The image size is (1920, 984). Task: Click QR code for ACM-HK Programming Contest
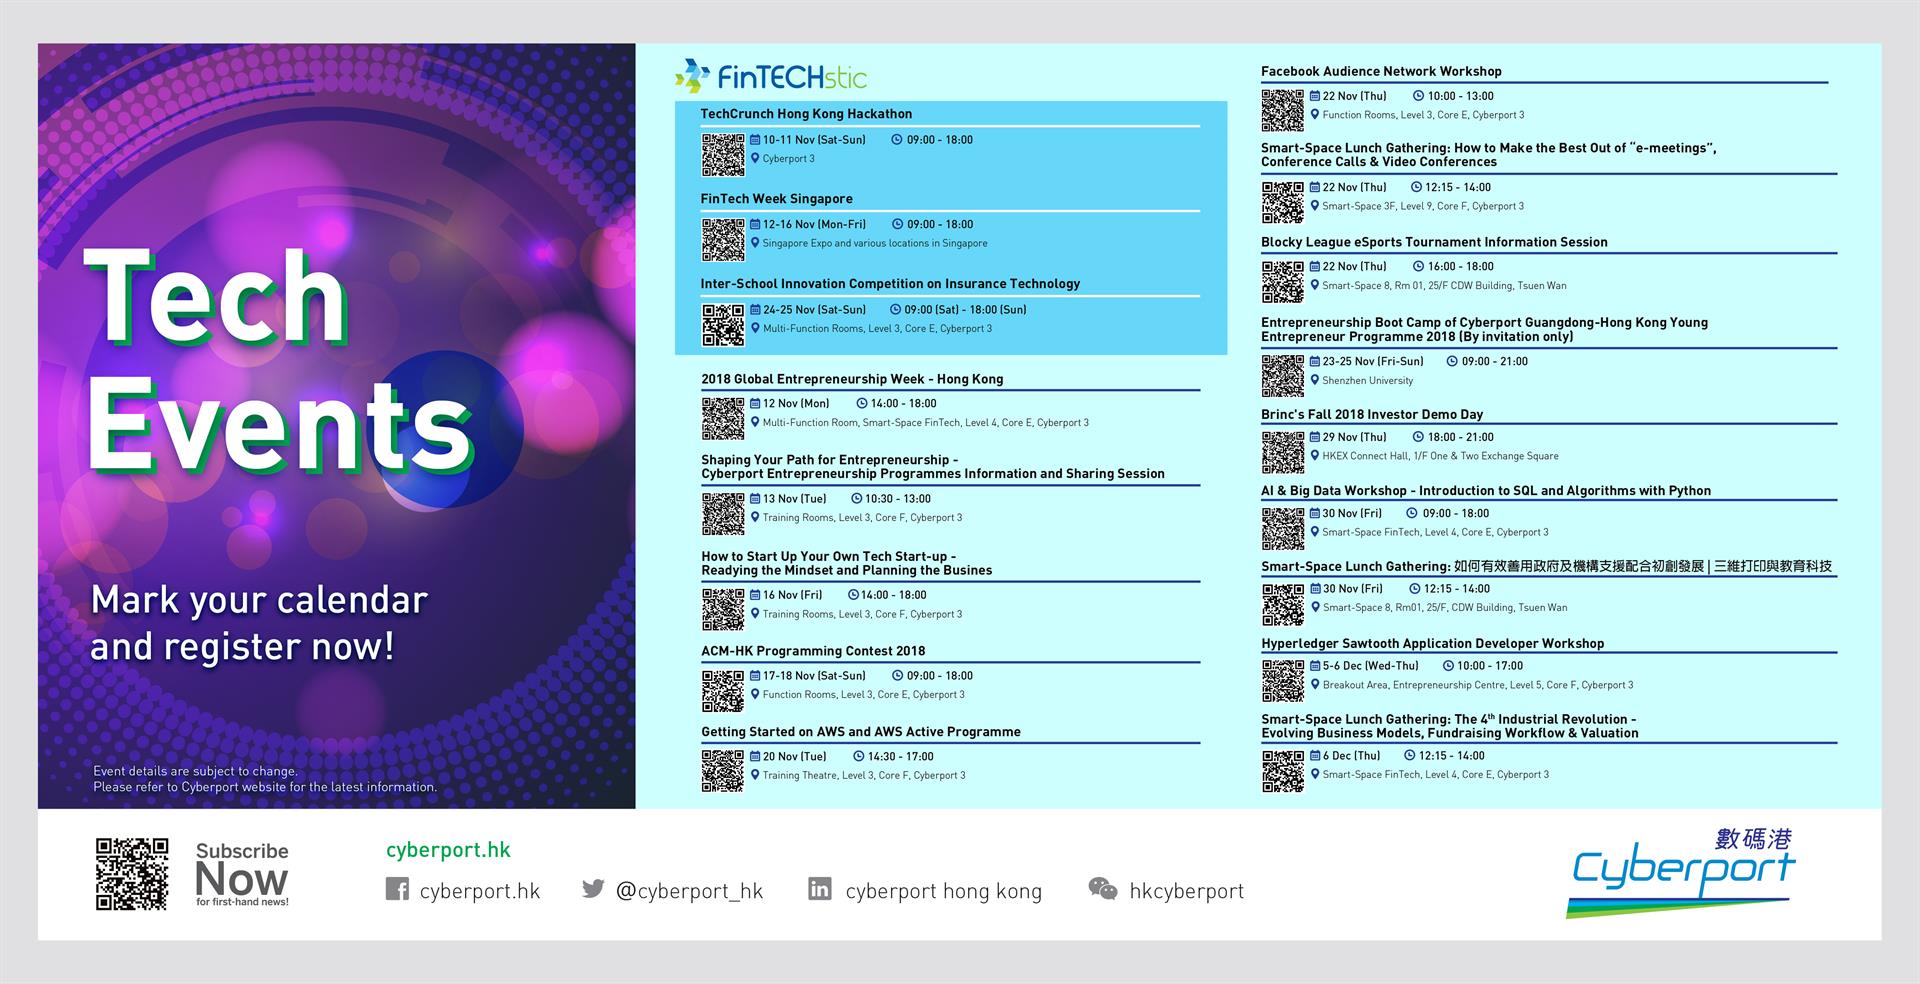click(x=723, y=690)
